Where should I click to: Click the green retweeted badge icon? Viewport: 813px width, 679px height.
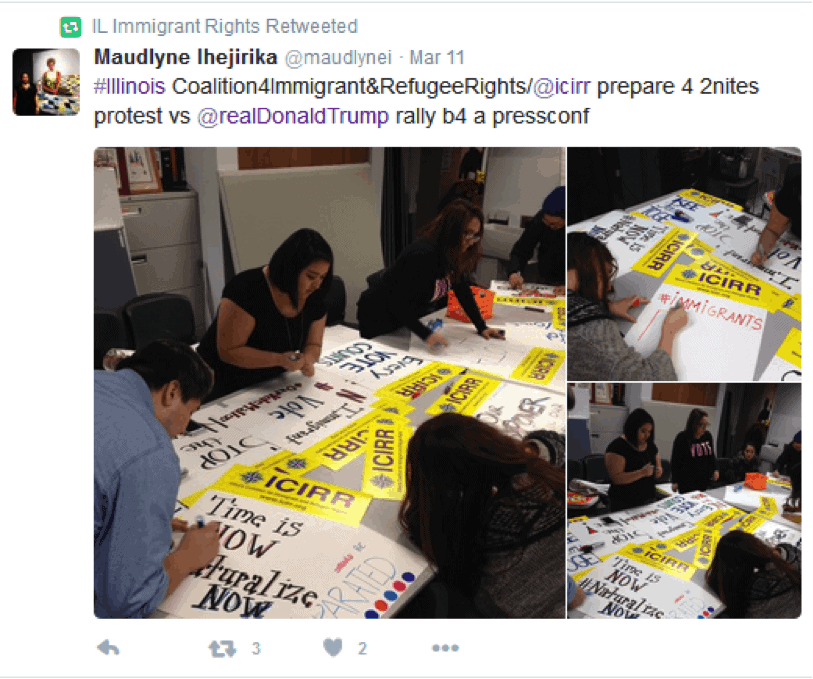[71, 27]
